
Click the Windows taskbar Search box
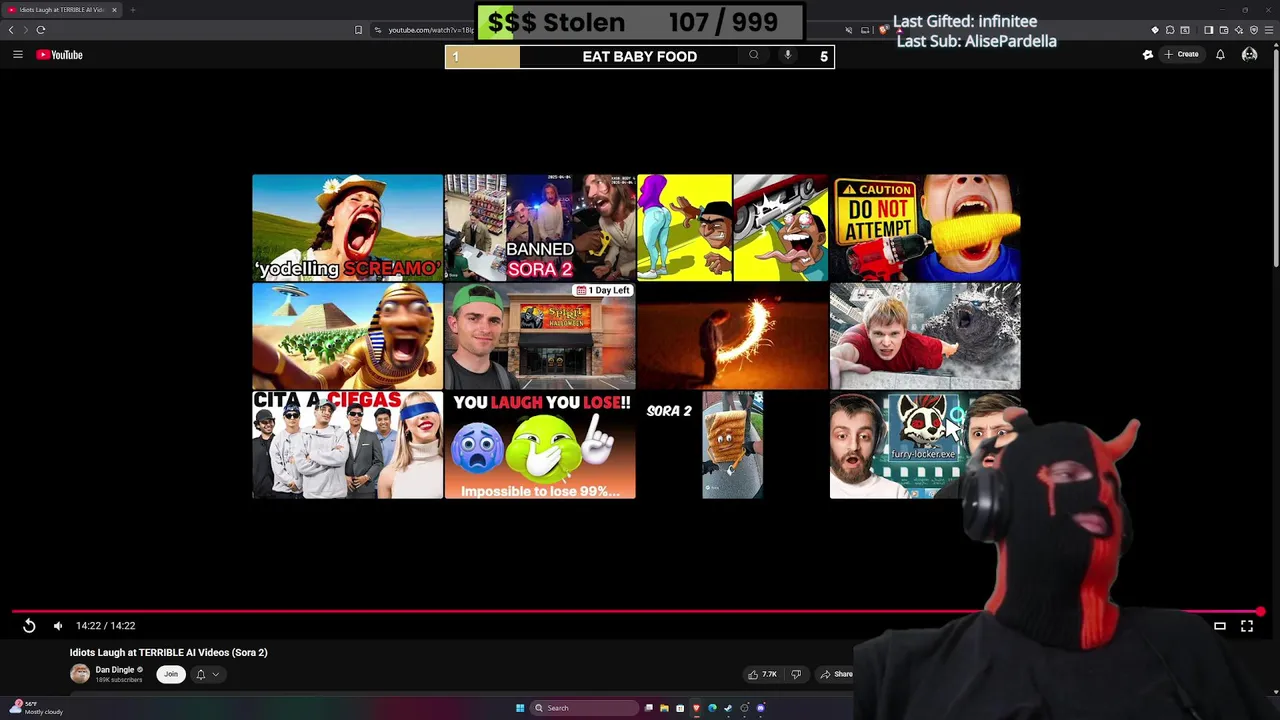pyautogui.click(x=584, y=708)
